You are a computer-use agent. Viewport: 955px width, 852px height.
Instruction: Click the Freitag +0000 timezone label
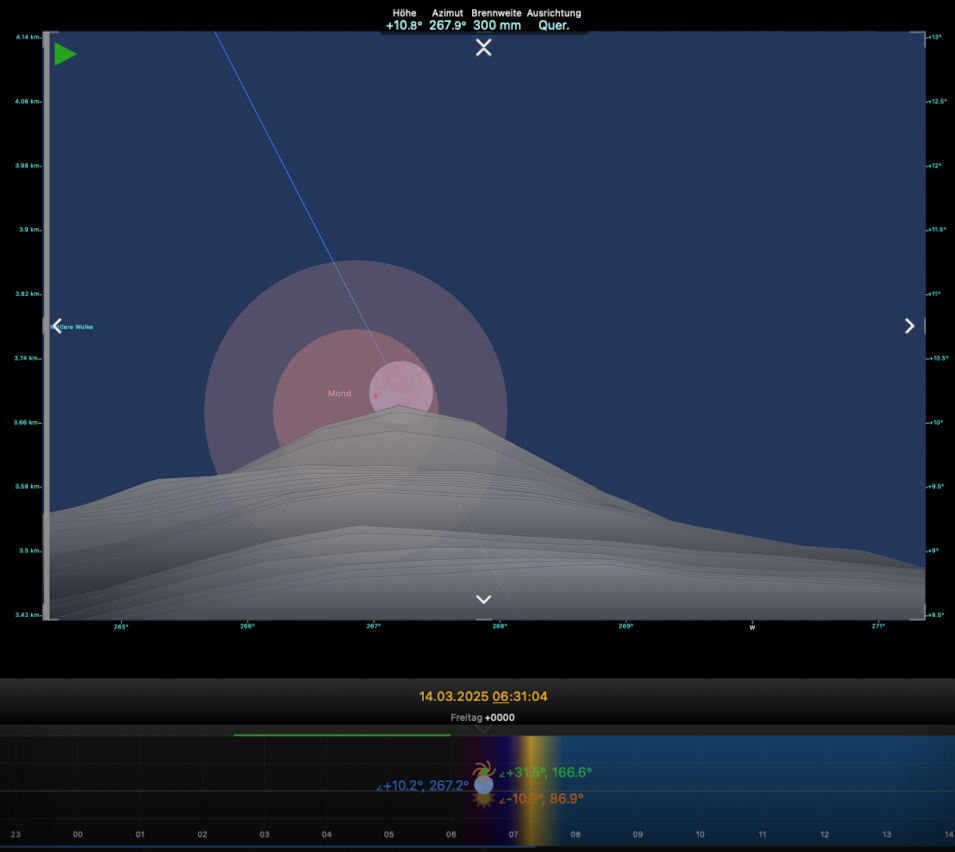(483, 718)
